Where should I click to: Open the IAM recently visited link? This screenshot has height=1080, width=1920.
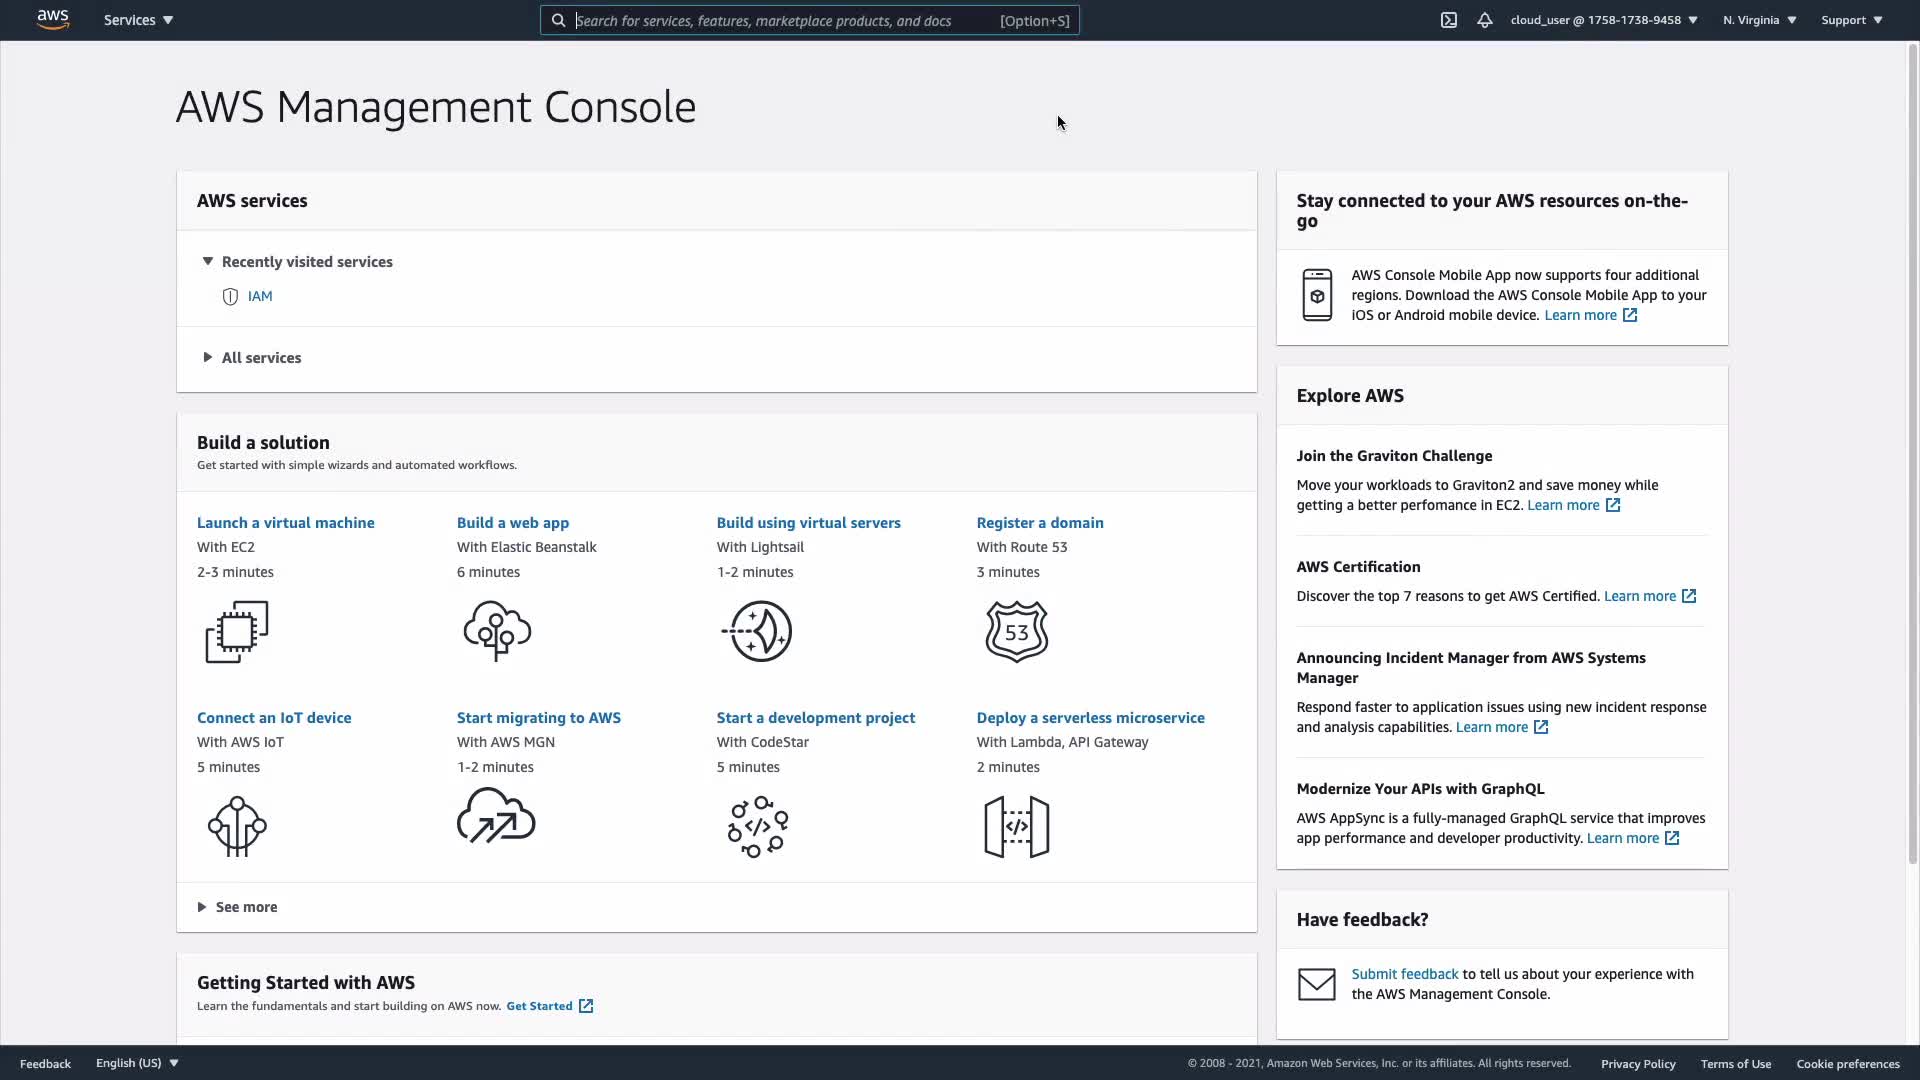[260, 296]
